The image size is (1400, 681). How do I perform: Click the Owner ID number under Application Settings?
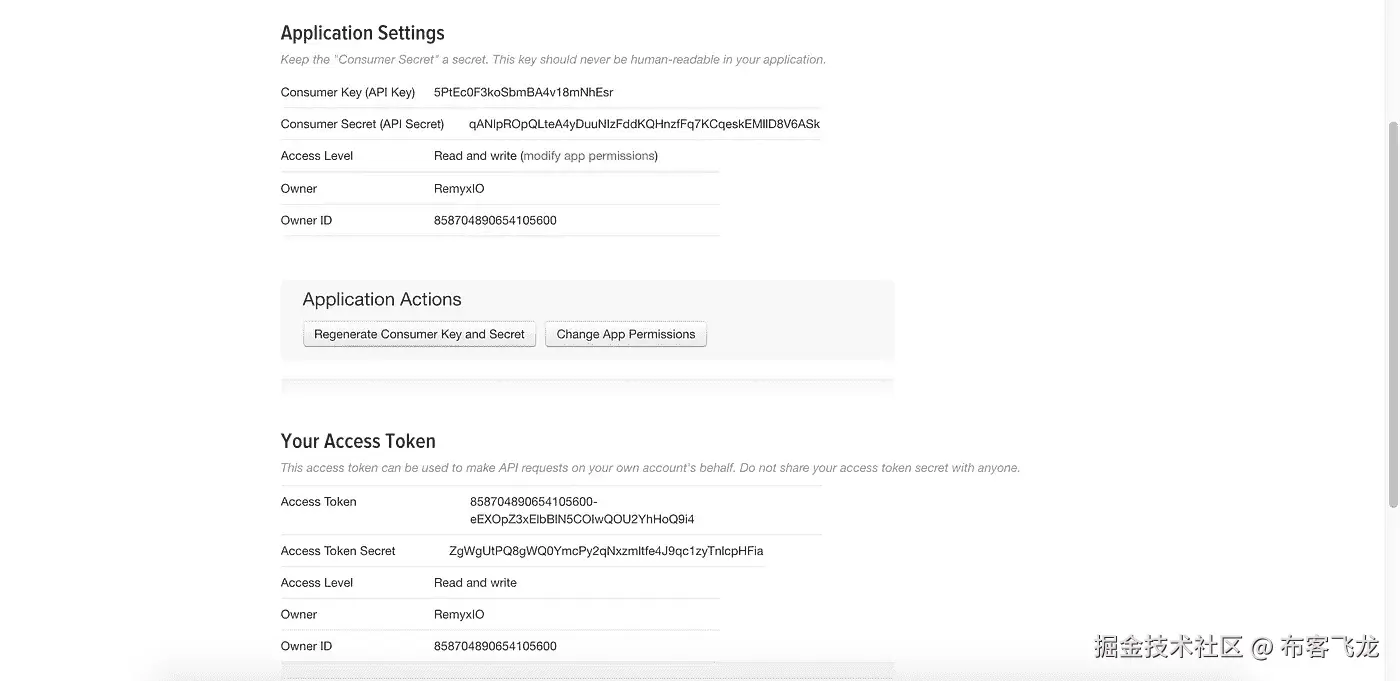(x=495, y=220)
